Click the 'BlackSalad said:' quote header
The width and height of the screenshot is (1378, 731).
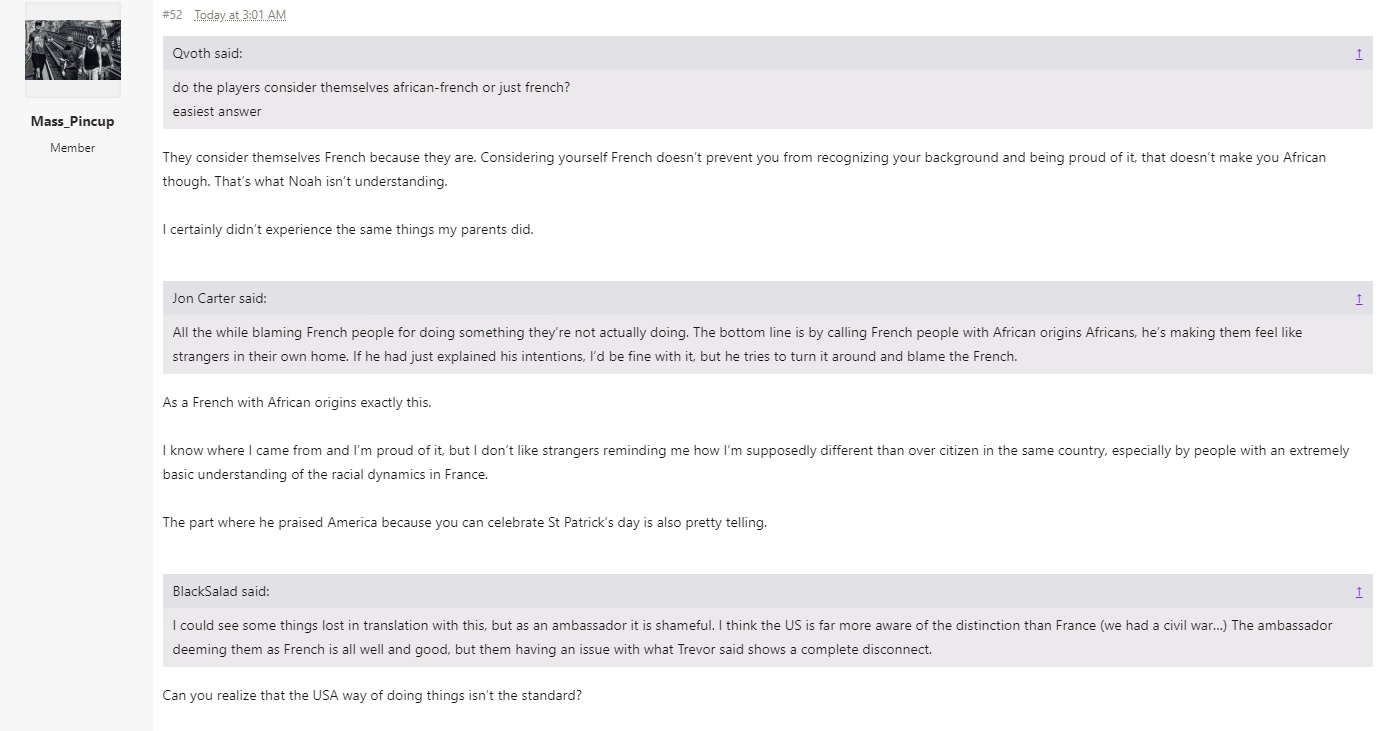click(220, 591)
